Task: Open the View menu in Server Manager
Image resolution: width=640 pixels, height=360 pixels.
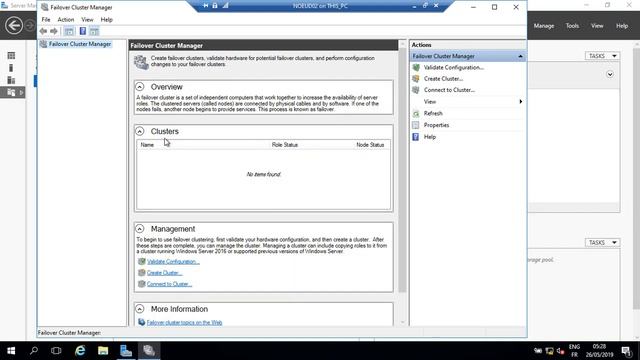Action: pos(597,26)
